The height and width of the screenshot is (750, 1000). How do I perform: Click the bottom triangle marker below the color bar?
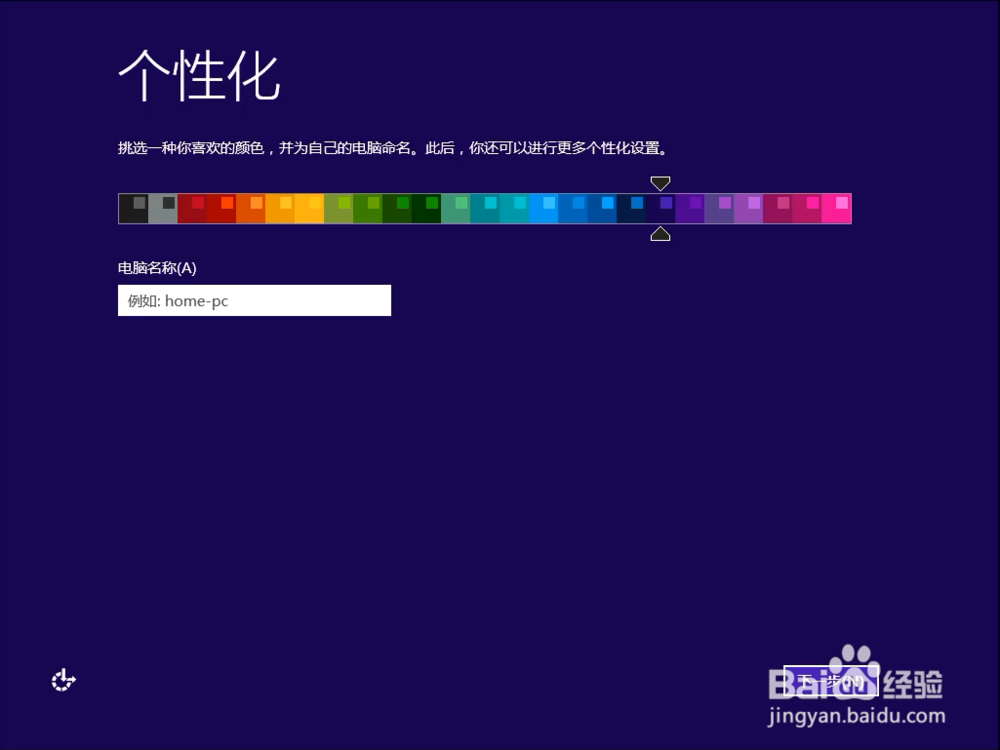tap(660, 233)
